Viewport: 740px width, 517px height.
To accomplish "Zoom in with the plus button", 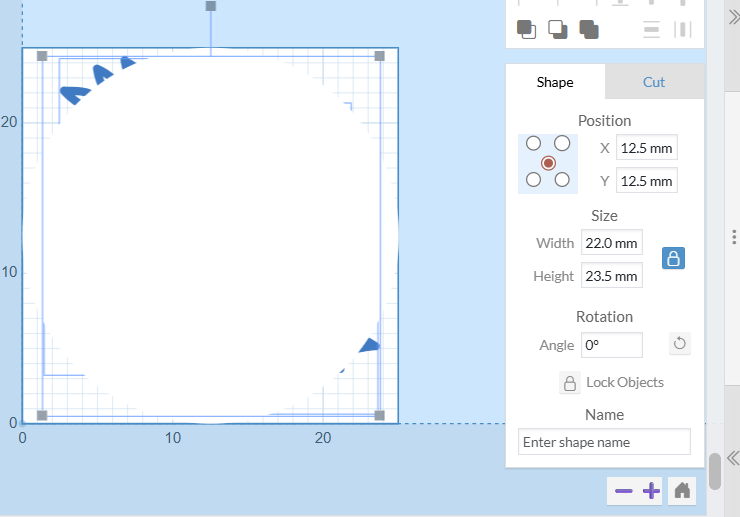I will click(x=651, y=491).
